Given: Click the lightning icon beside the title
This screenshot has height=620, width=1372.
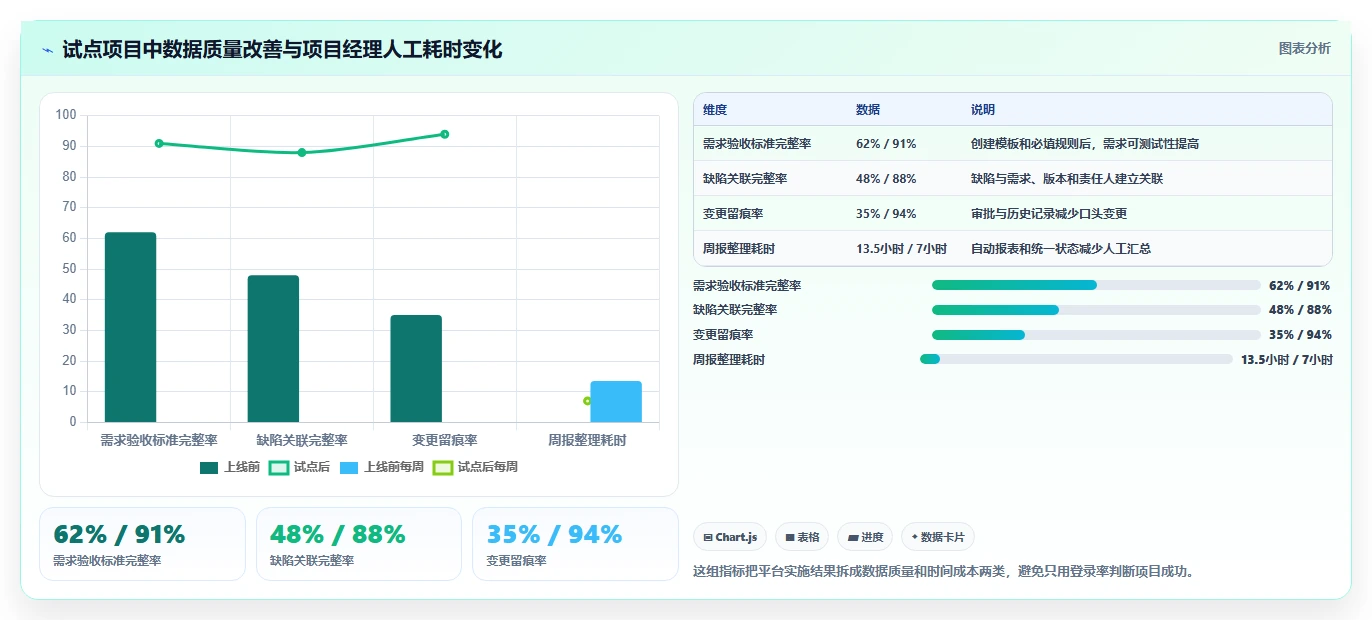Looking at the screenshot, I should click(47, 50).
